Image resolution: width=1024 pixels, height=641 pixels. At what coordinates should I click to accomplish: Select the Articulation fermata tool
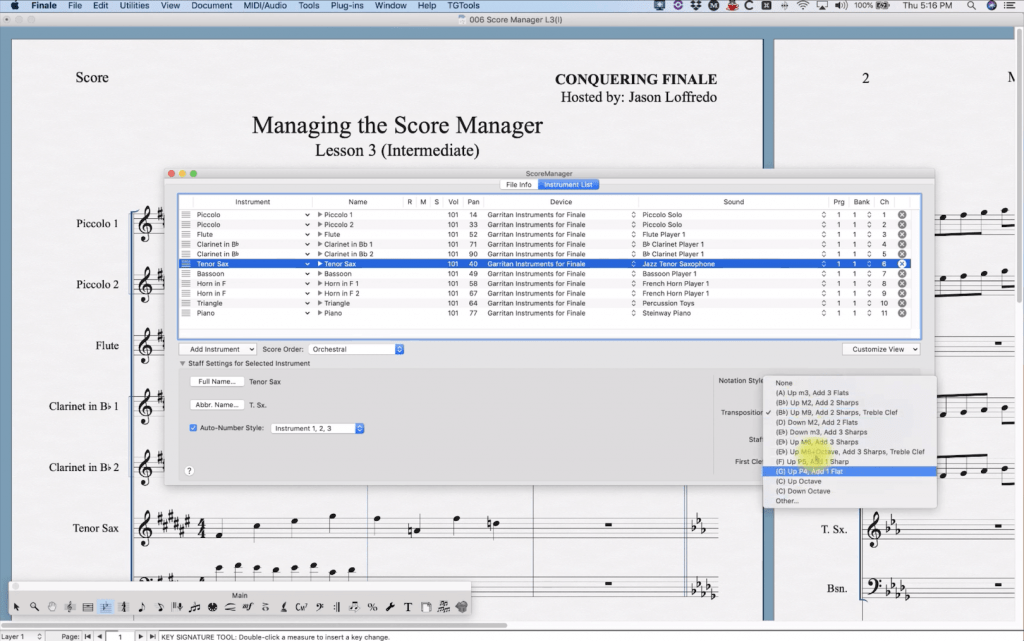pyautogui.click(x=265, y=606)
